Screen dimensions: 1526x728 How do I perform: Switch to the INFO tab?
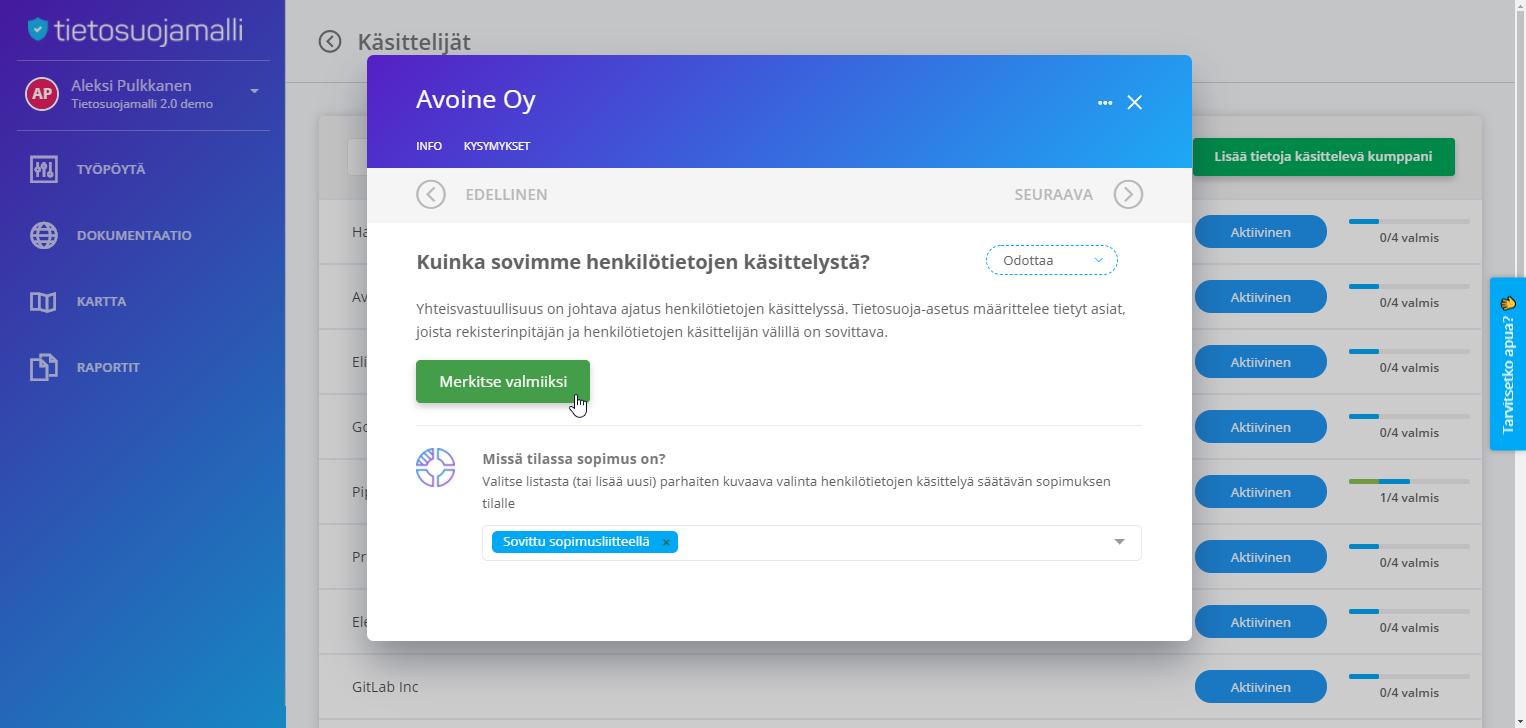tap(429, 146)
